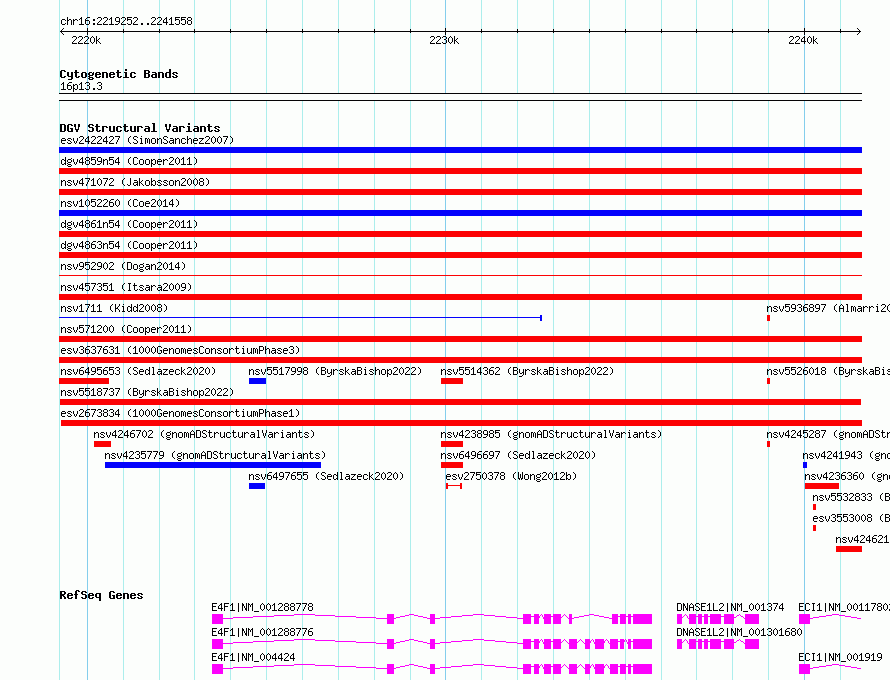This screenshot has width=890, height=680.
Task: Click the 2220k ruler position label
Action: (86, 40)
